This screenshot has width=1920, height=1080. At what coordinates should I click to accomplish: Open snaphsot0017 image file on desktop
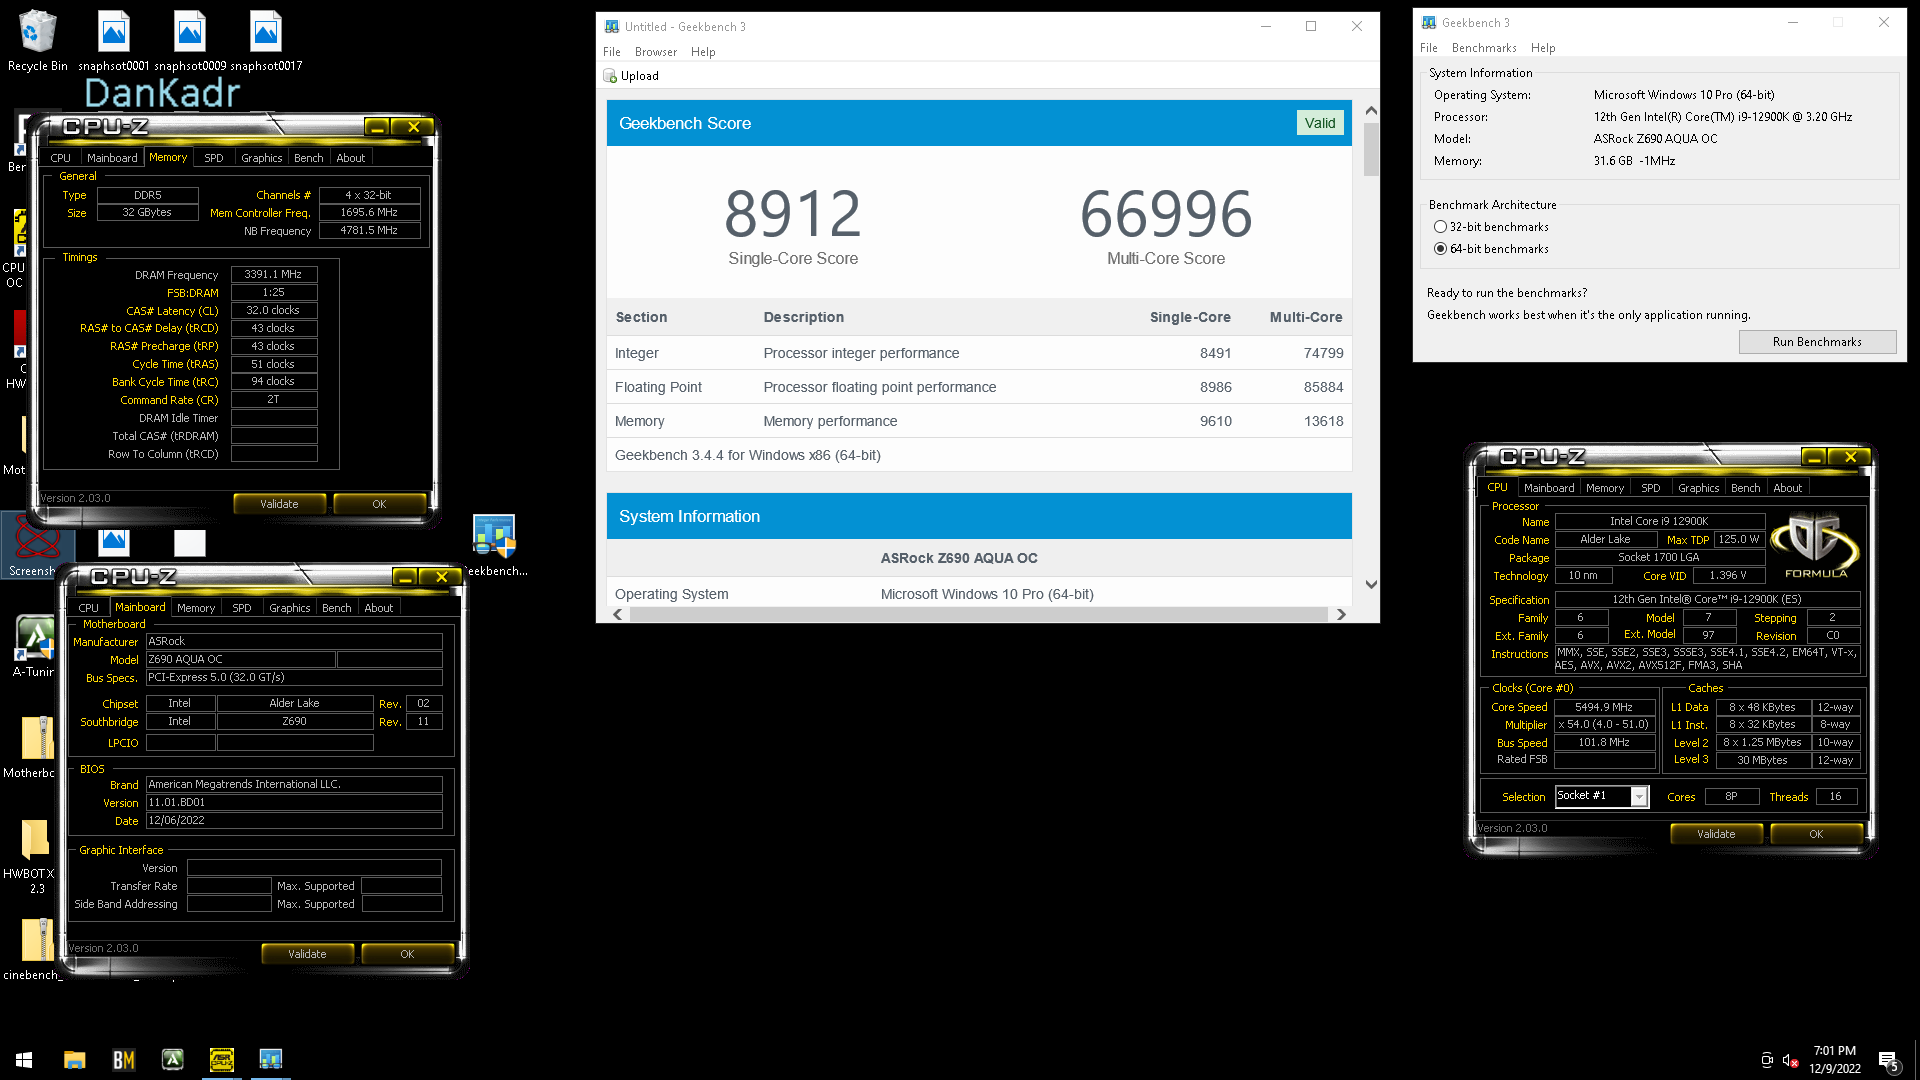(x=266, y=40)
